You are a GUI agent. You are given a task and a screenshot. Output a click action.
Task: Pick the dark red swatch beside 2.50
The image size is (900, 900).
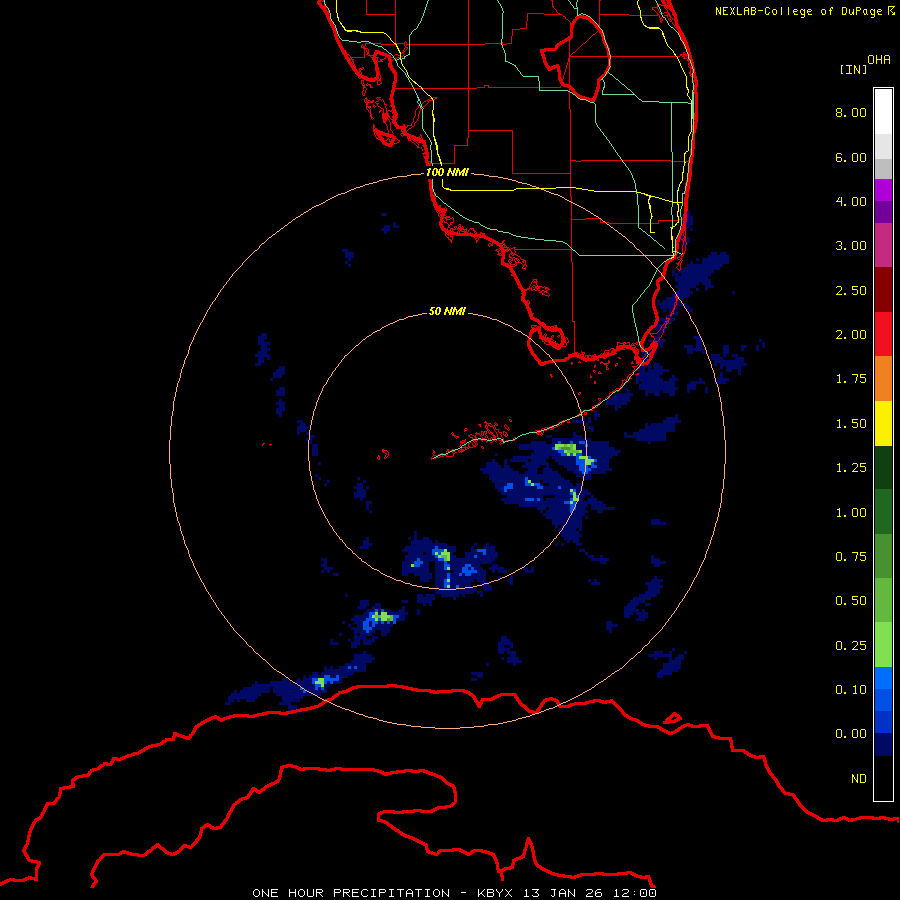coord(883,290)
